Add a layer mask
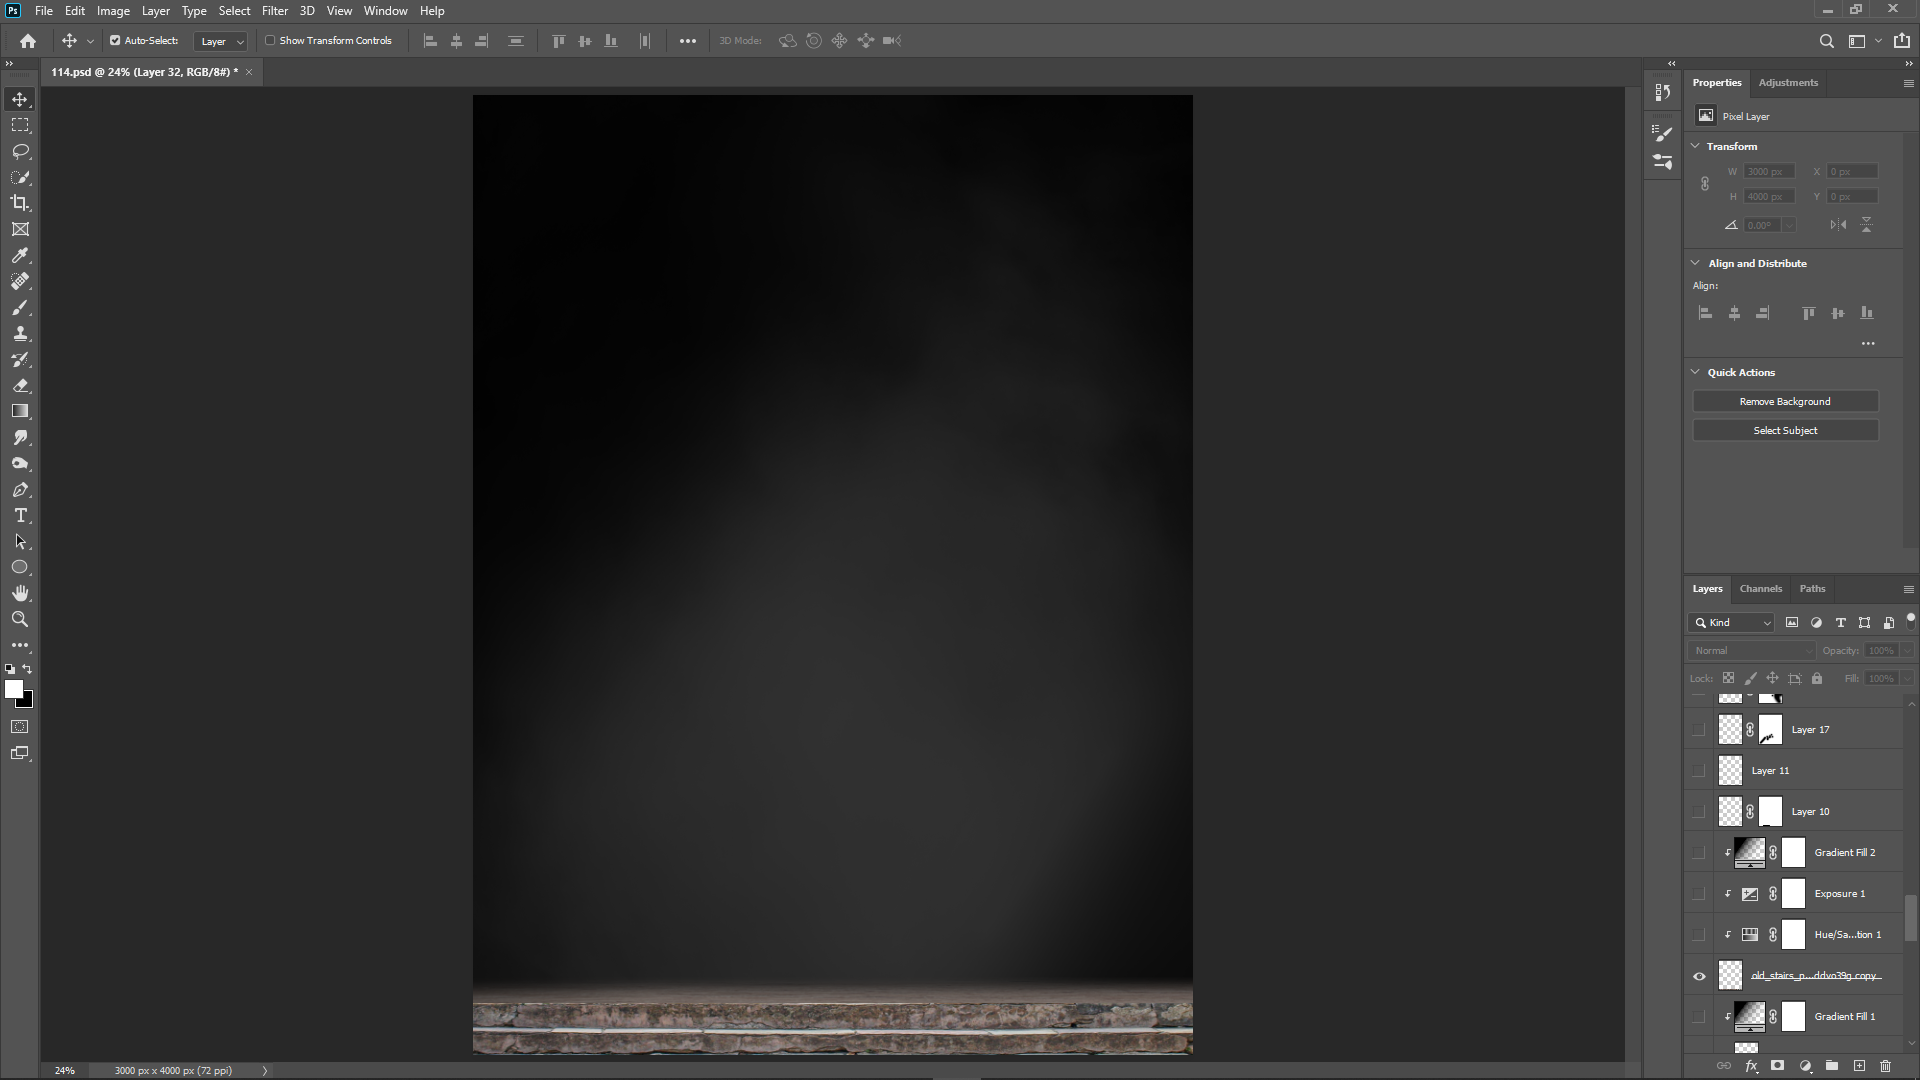Image resolution: width=1920 pixels, height=1080 pixels. (x=1778, y=1066)
